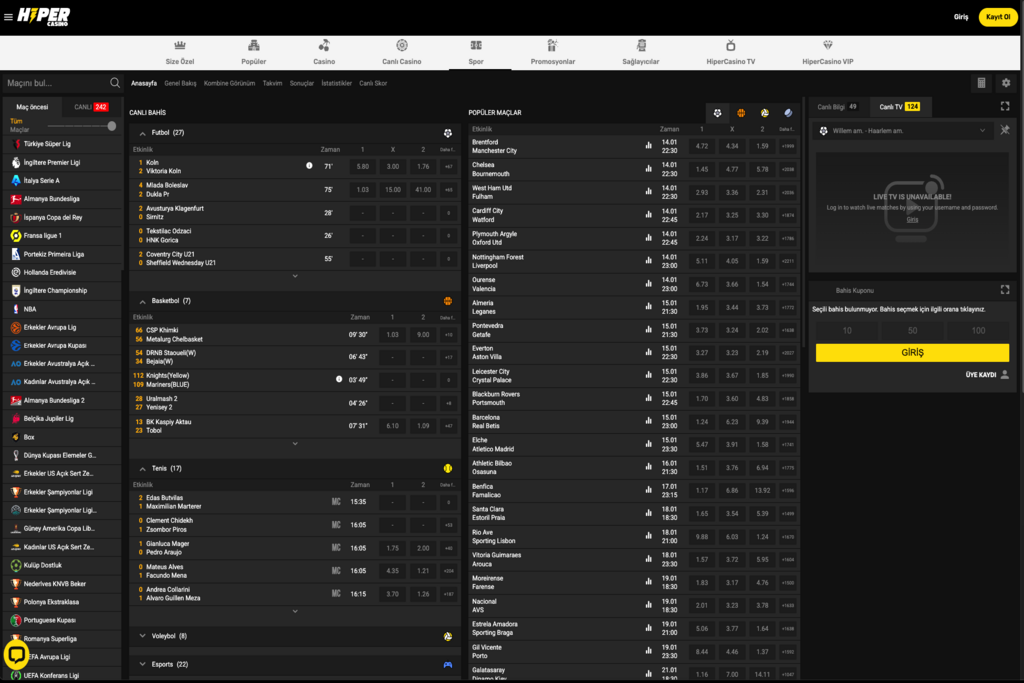
Task: Show more basketball live matches chevron
Action: [295, 444]
